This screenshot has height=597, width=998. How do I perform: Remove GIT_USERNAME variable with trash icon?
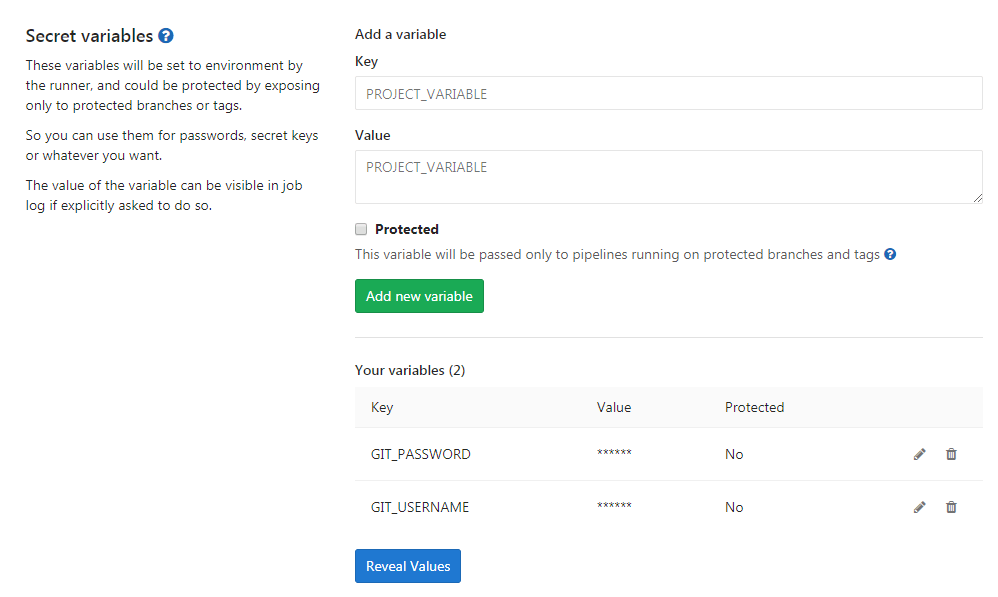click(x=951, y=507)
